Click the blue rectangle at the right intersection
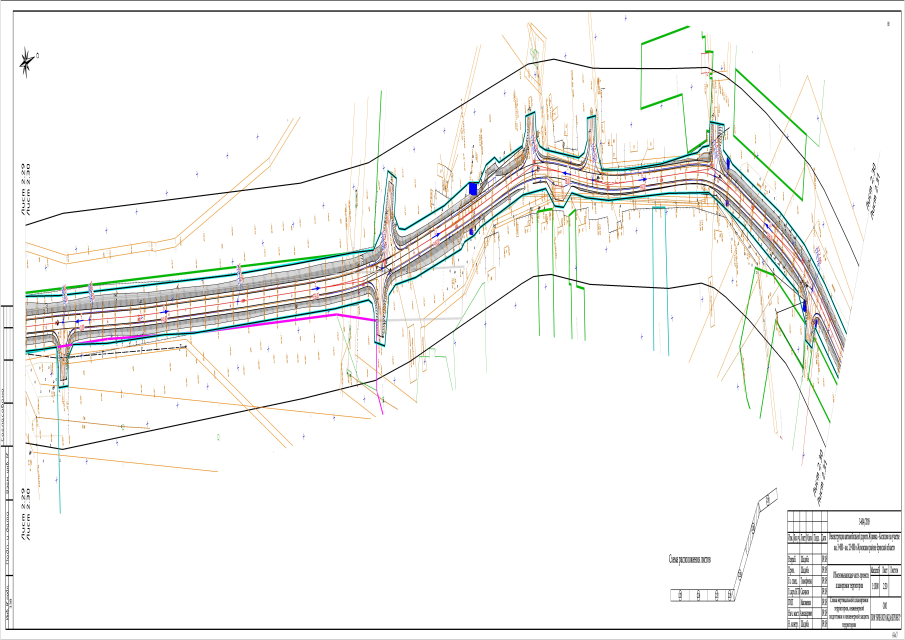Viewport: 905px width, 640px height. [729, 163]
